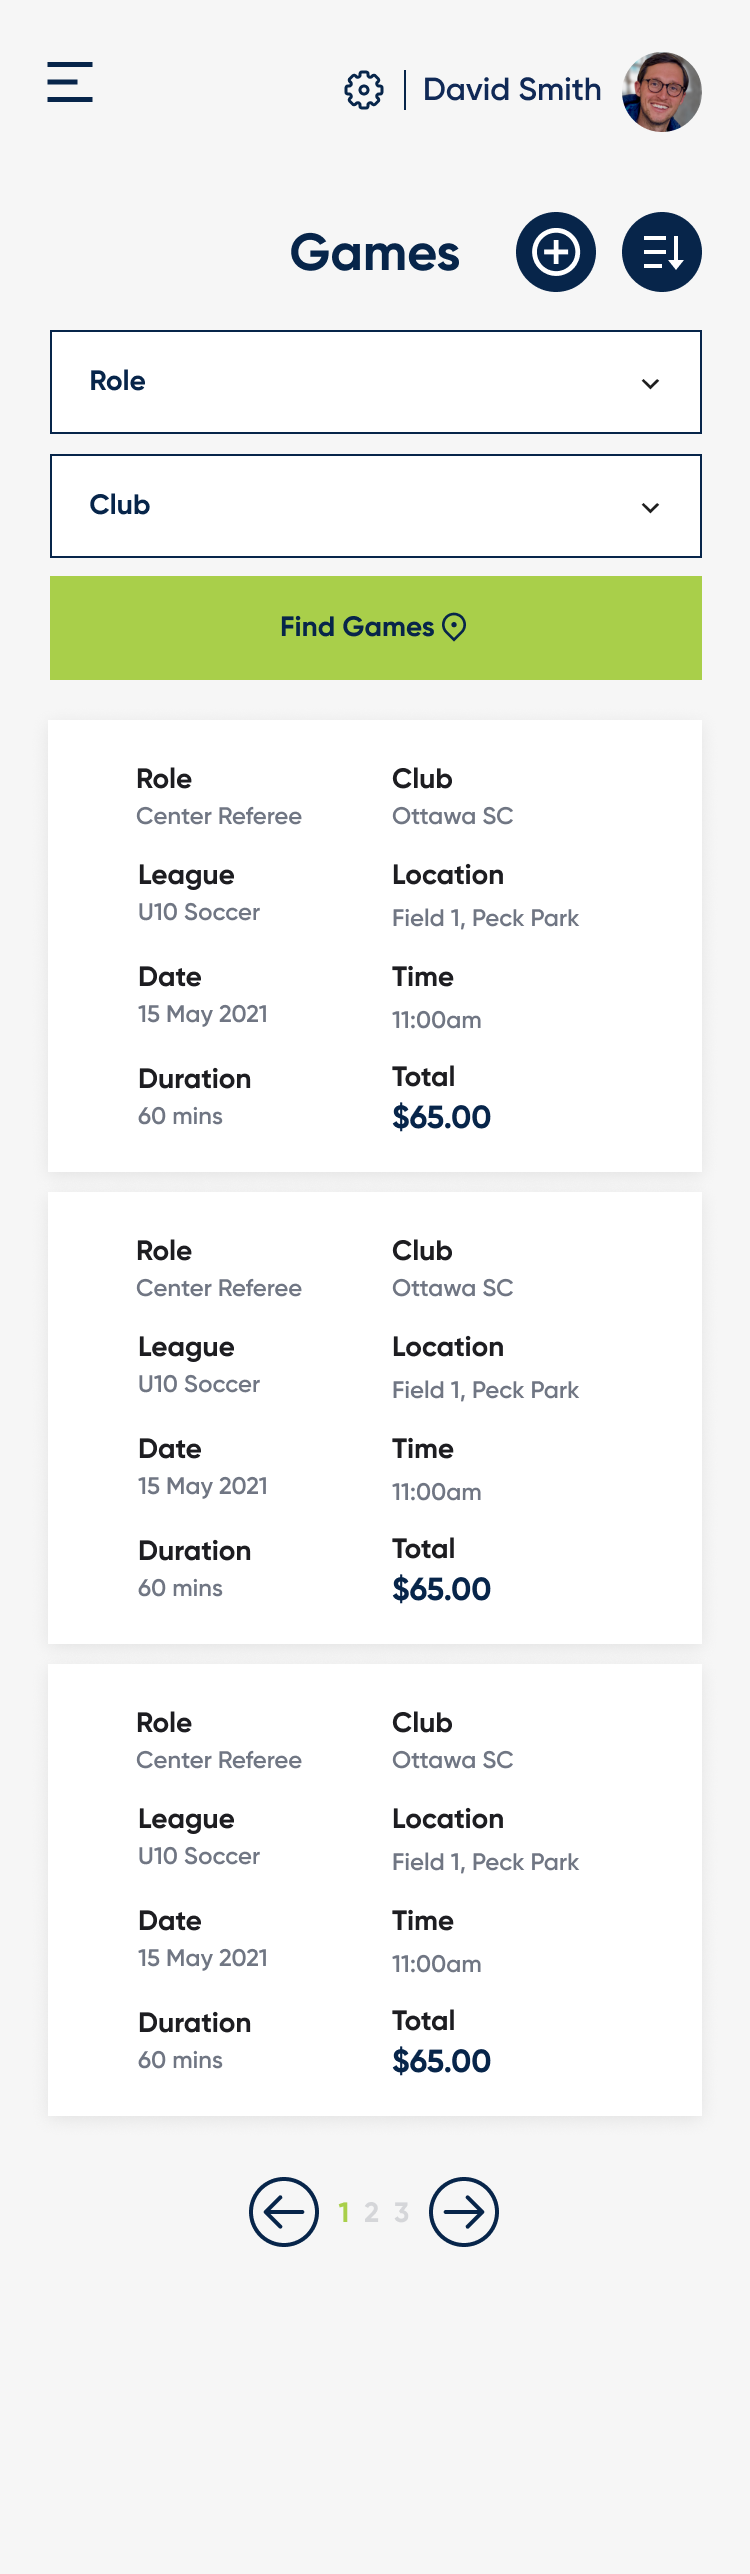Click the location pin in Find Games
750x2574 pixels.
click(454, 627)
